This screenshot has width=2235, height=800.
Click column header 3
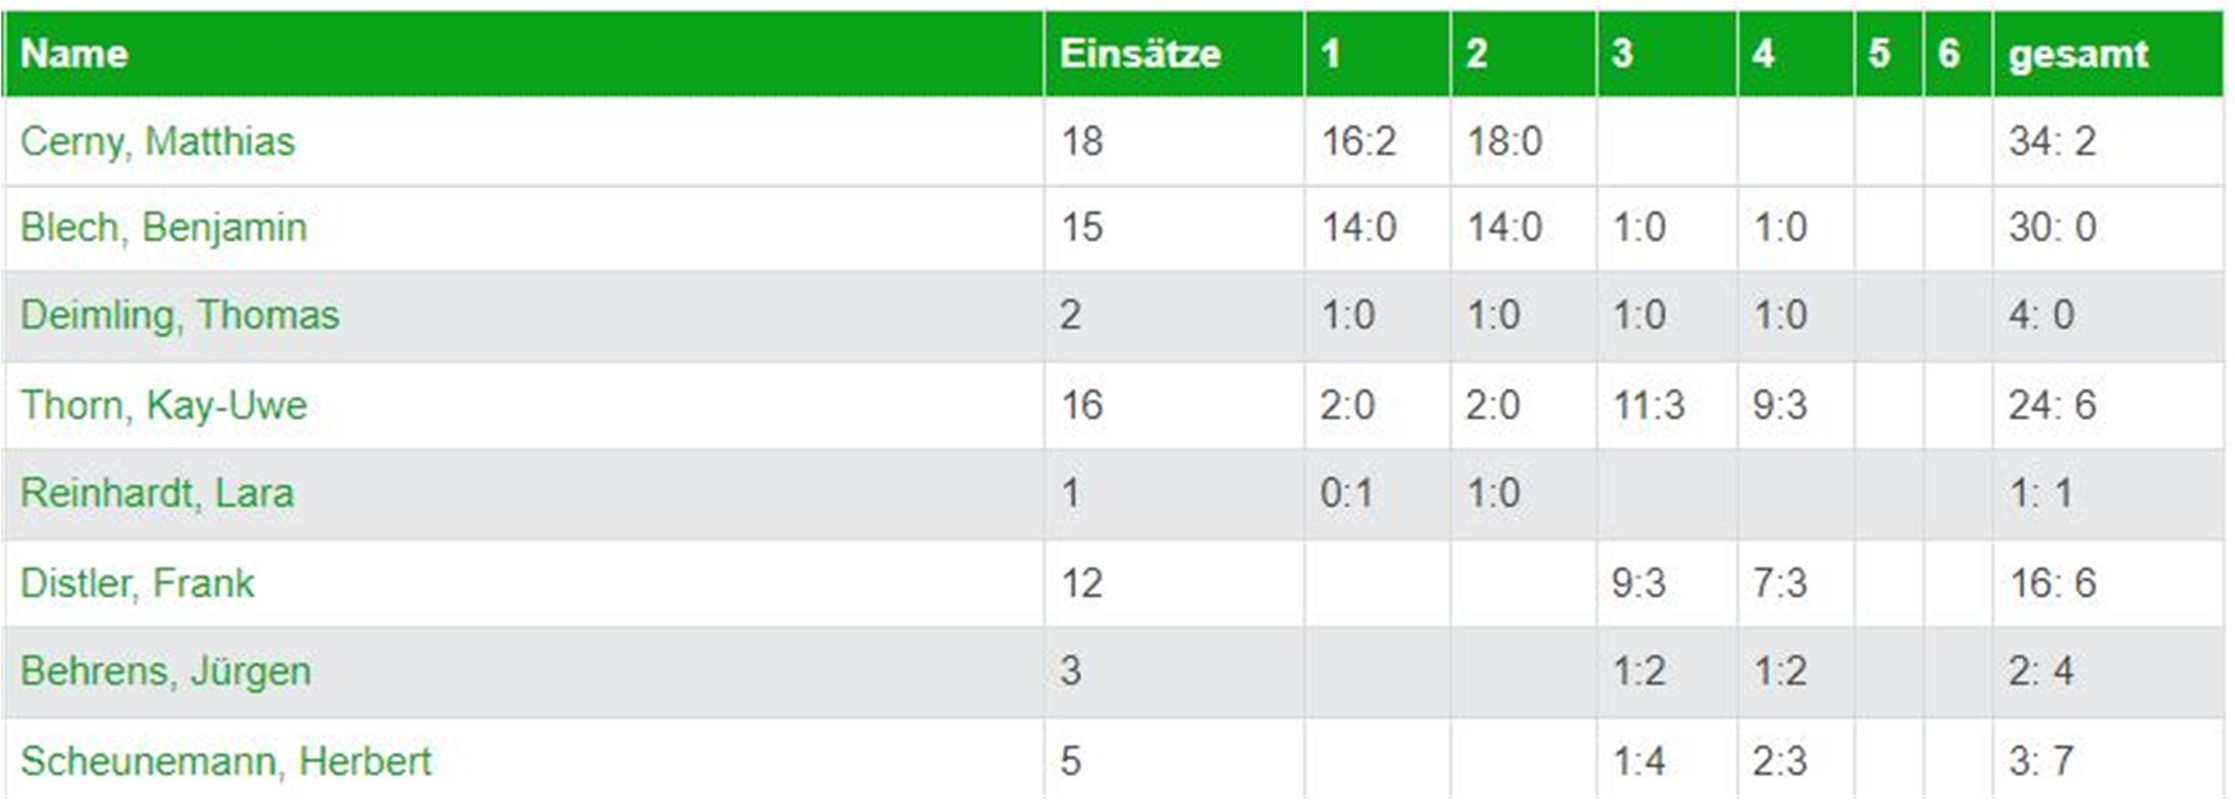(x=1622, y=53)
